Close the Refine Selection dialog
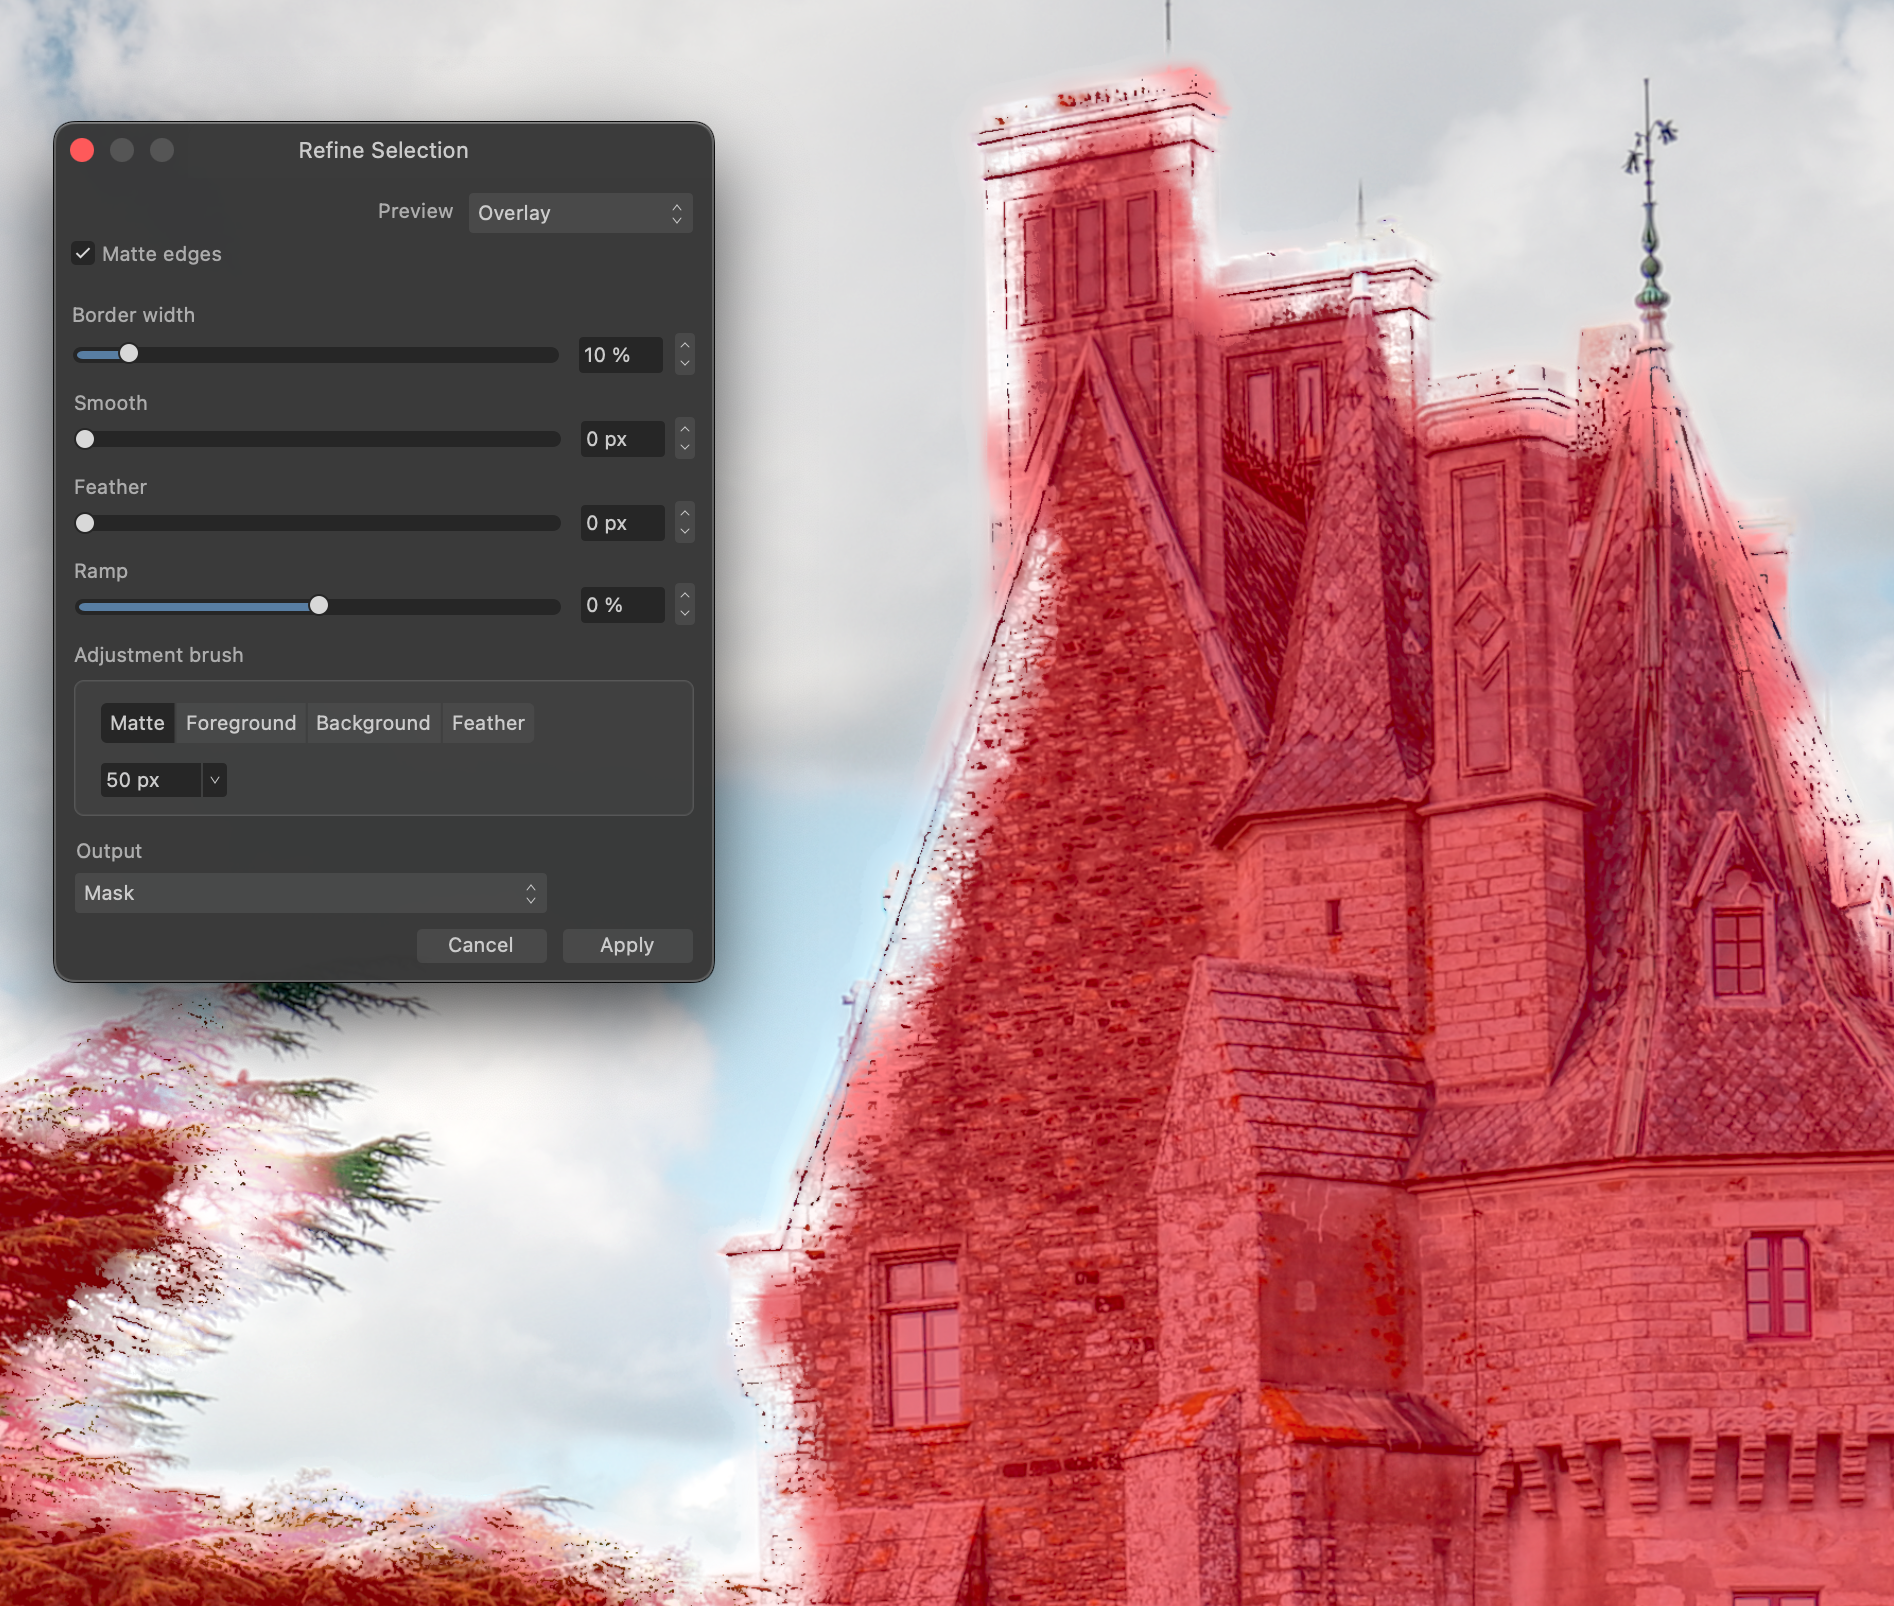This screenshot has height=1606, width=1894. coord(82,150)
